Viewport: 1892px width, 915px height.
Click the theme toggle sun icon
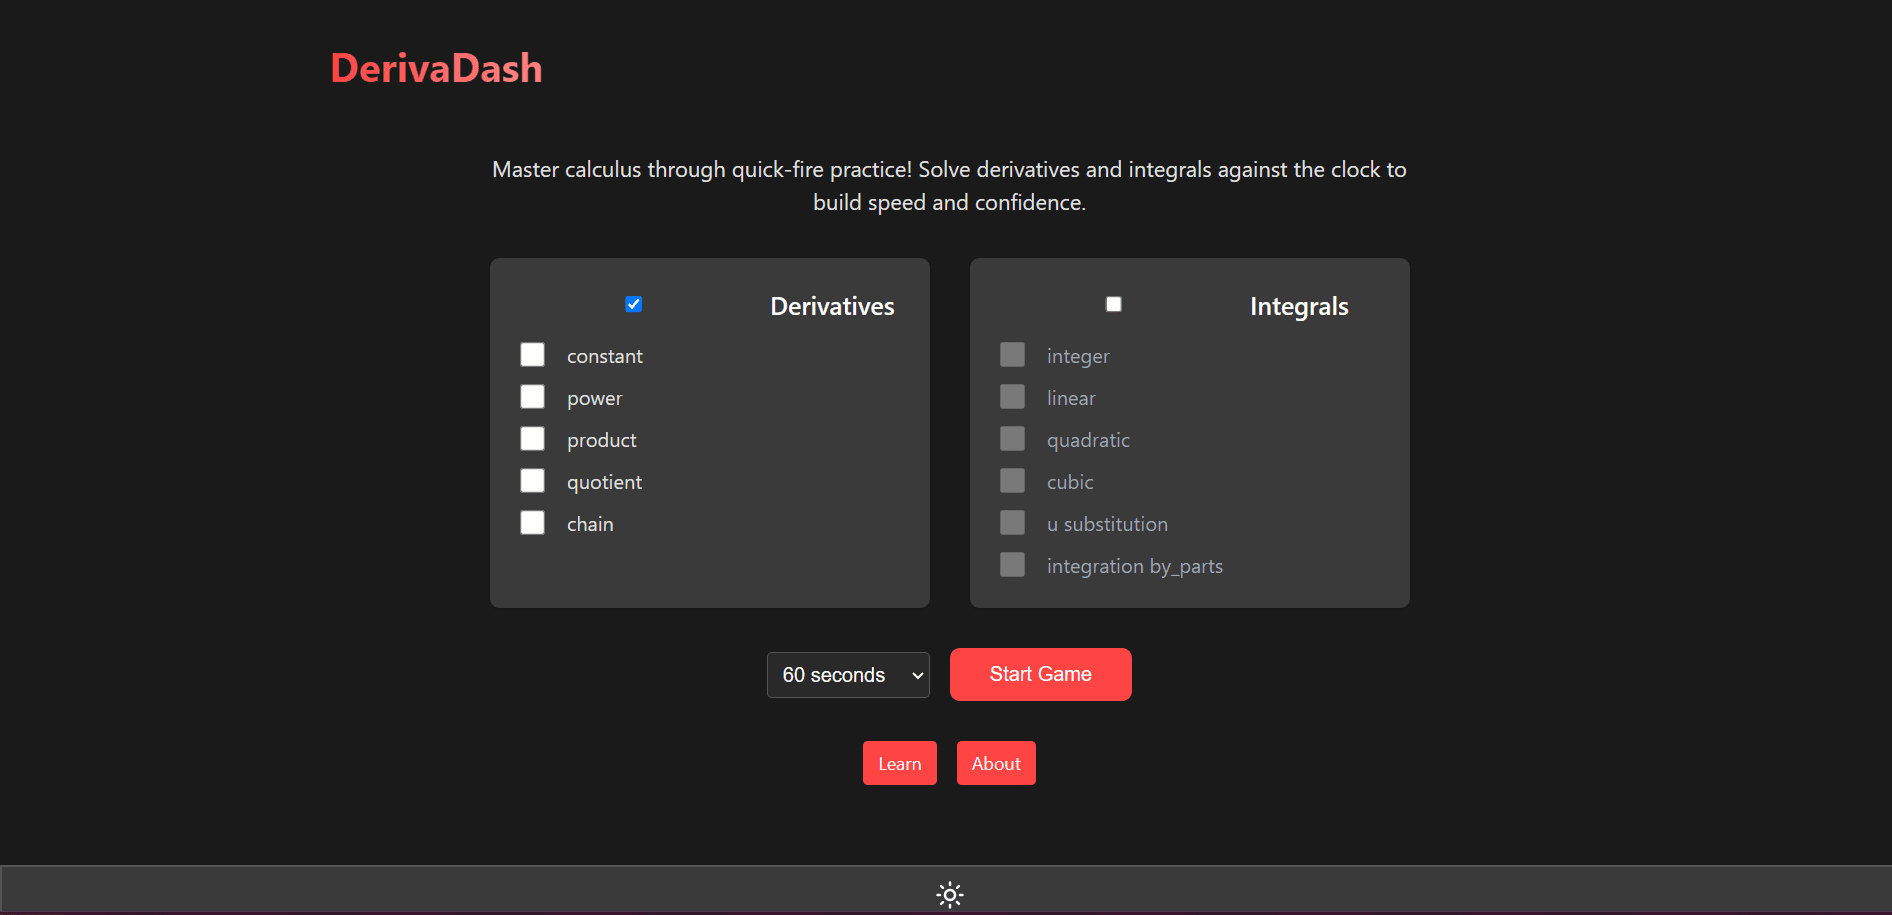click(948, 894)
